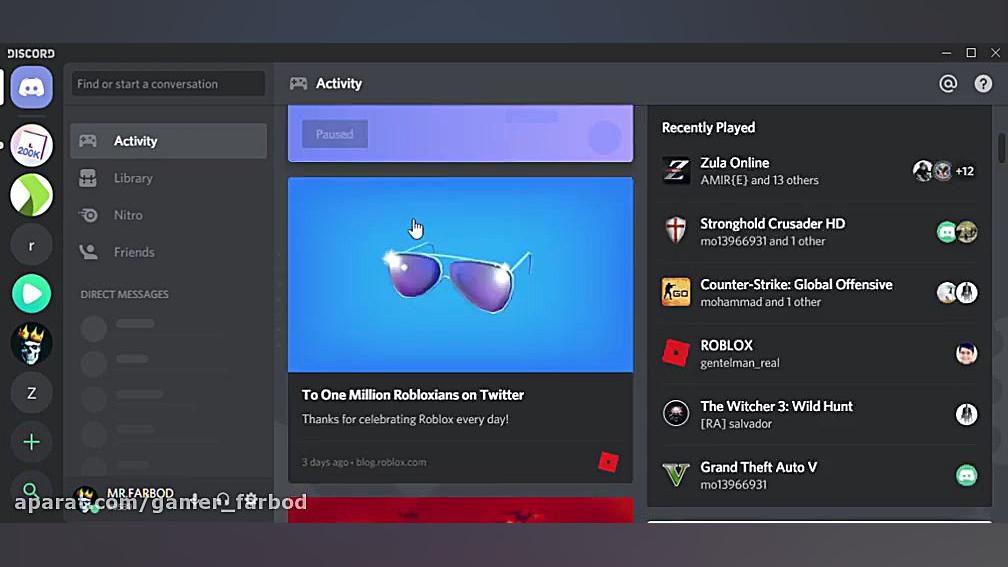Click player avatars beside Stronghold Crusader HD

pos(957,231)
